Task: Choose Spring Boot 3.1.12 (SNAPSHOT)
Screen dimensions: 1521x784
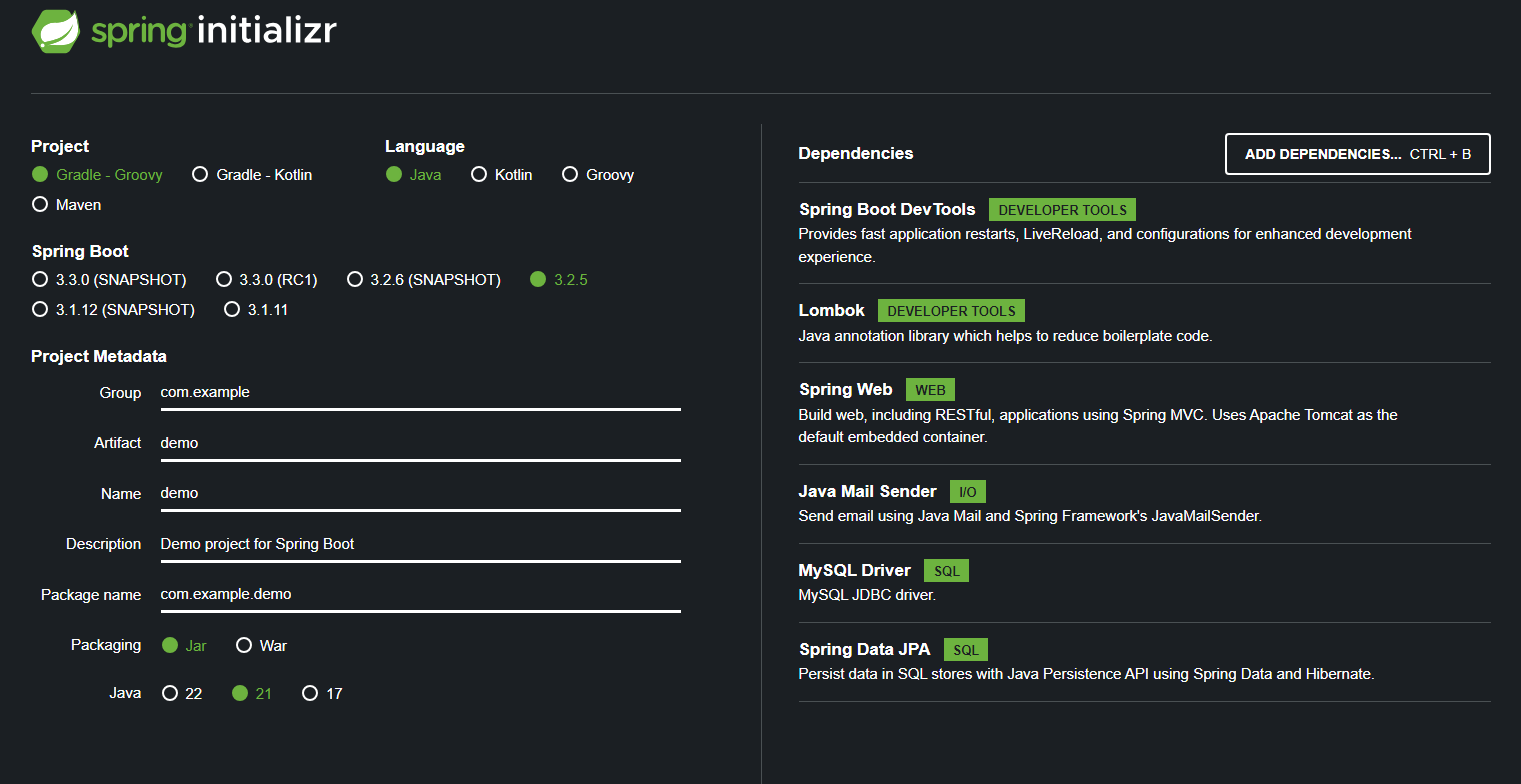Action: (113, 309)
